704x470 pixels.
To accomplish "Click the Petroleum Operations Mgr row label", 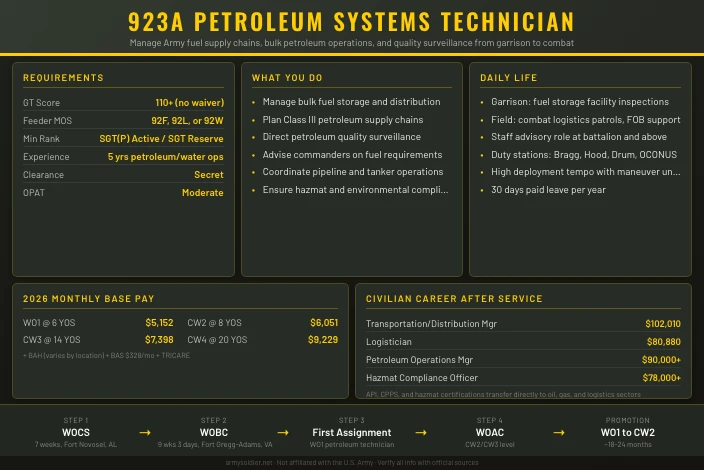I will point(419,360).
